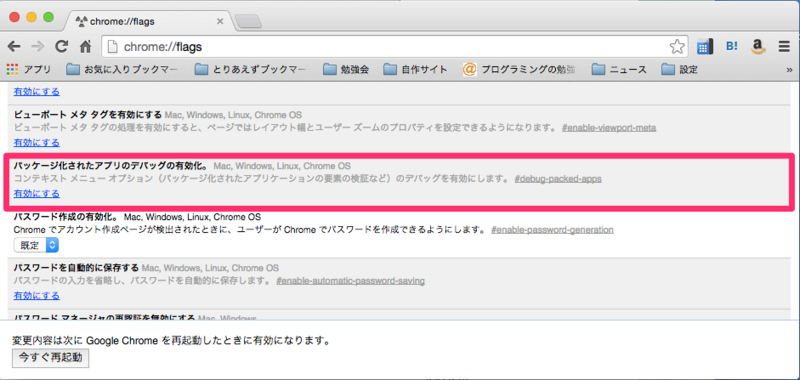Viewport: 800px width, 380px height.
Task: Go back with the back arrow
Action: click(14, 47)
